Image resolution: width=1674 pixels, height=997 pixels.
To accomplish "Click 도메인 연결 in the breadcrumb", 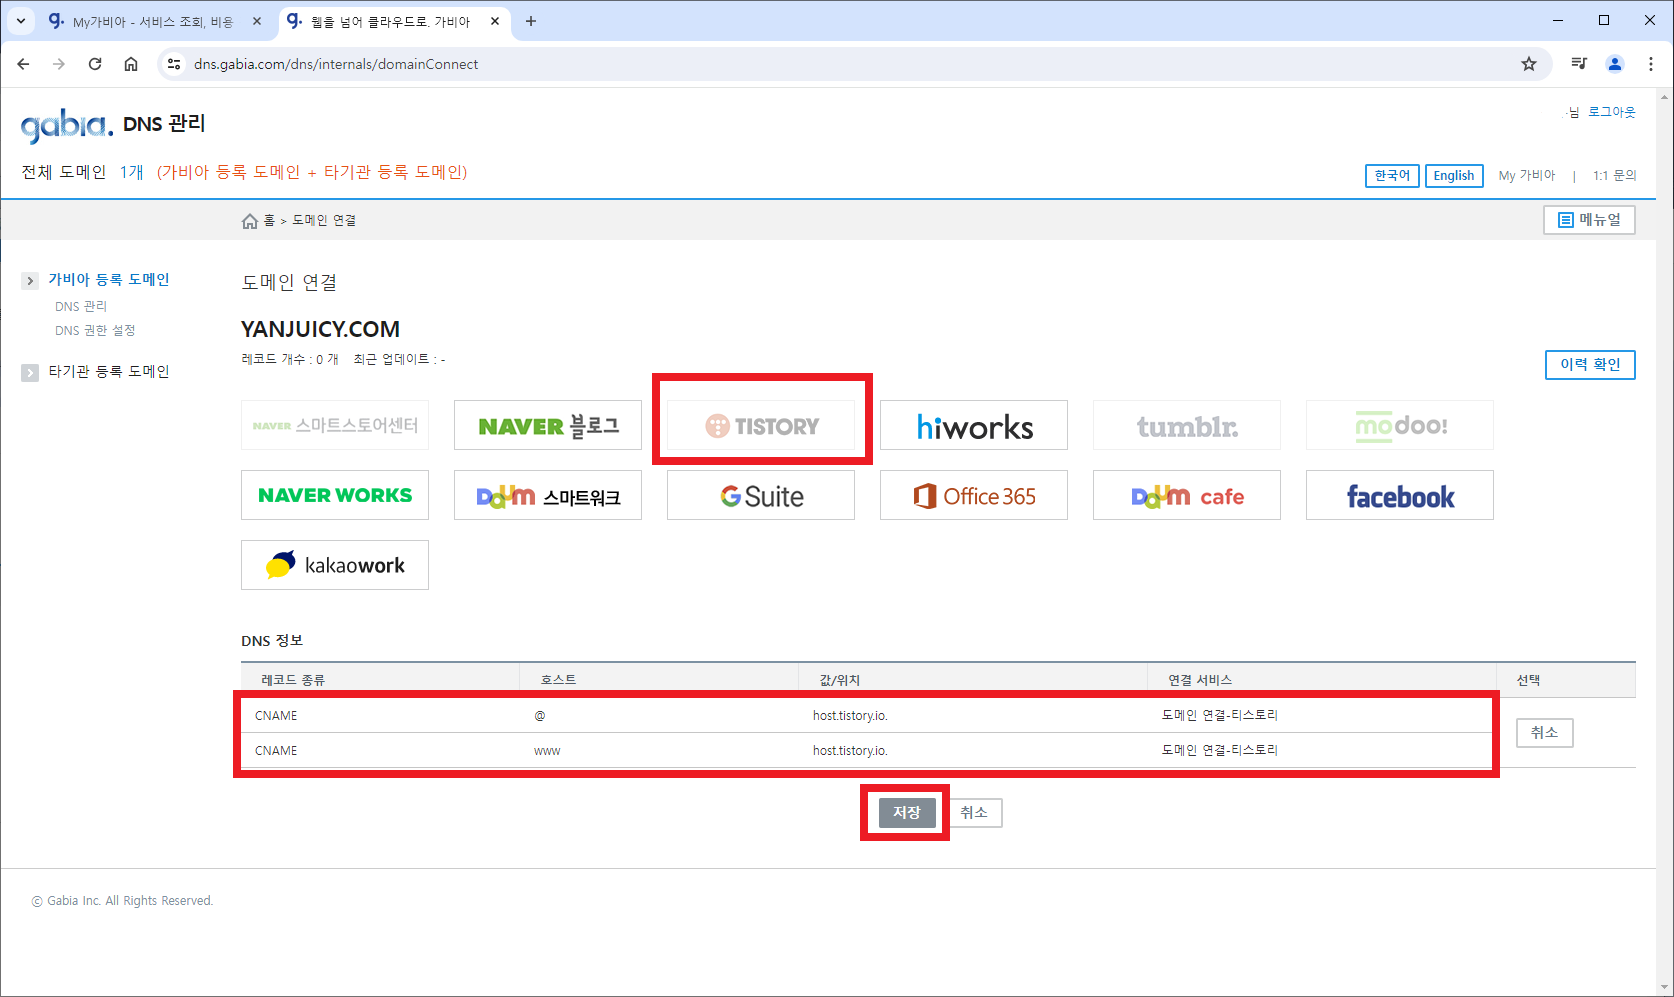I will 324,220.
